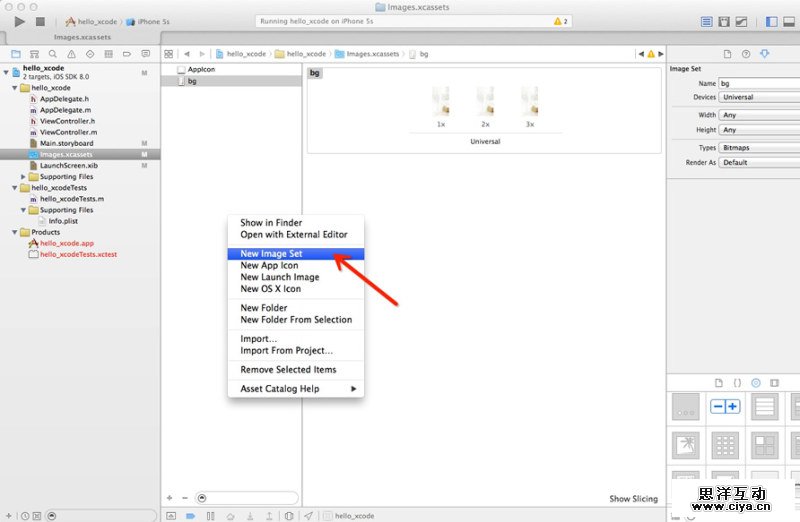Show the Quick Help inspector icon
This screenshot has height=522, width=800.
click(x=745, y=53)
